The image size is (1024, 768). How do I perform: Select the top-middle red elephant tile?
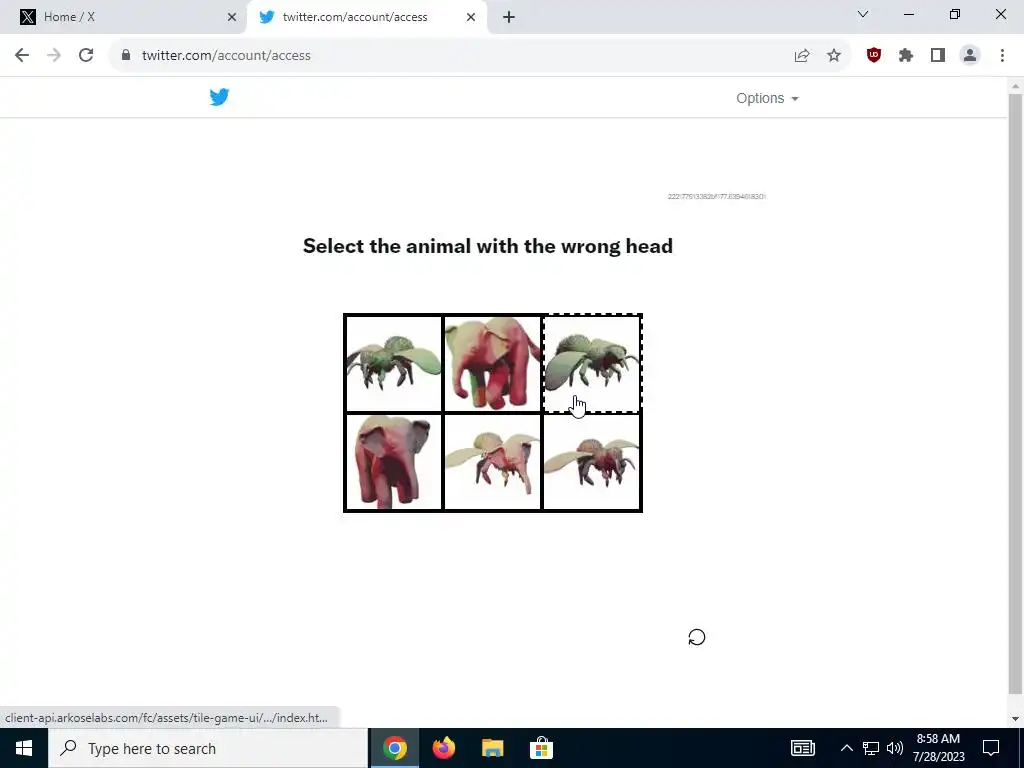492,363
